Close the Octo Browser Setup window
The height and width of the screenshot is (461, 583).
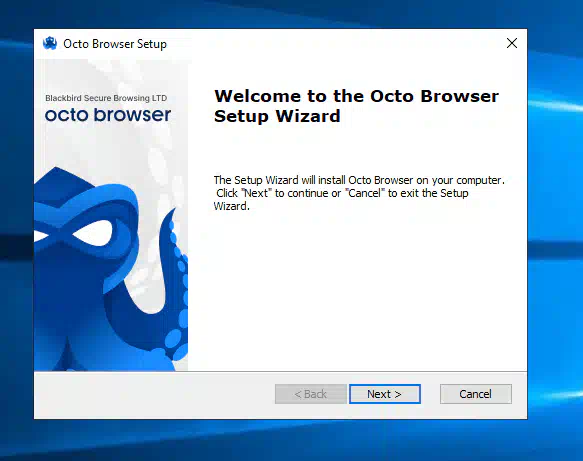click(512, 43)
